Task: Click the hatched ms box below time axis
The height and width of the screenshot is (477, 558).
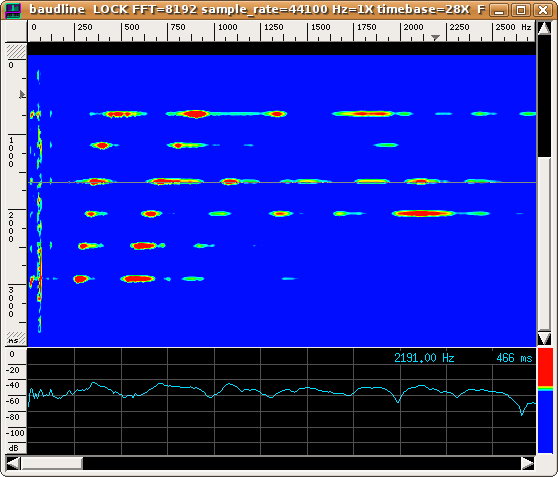Action: tap(16, 338)
